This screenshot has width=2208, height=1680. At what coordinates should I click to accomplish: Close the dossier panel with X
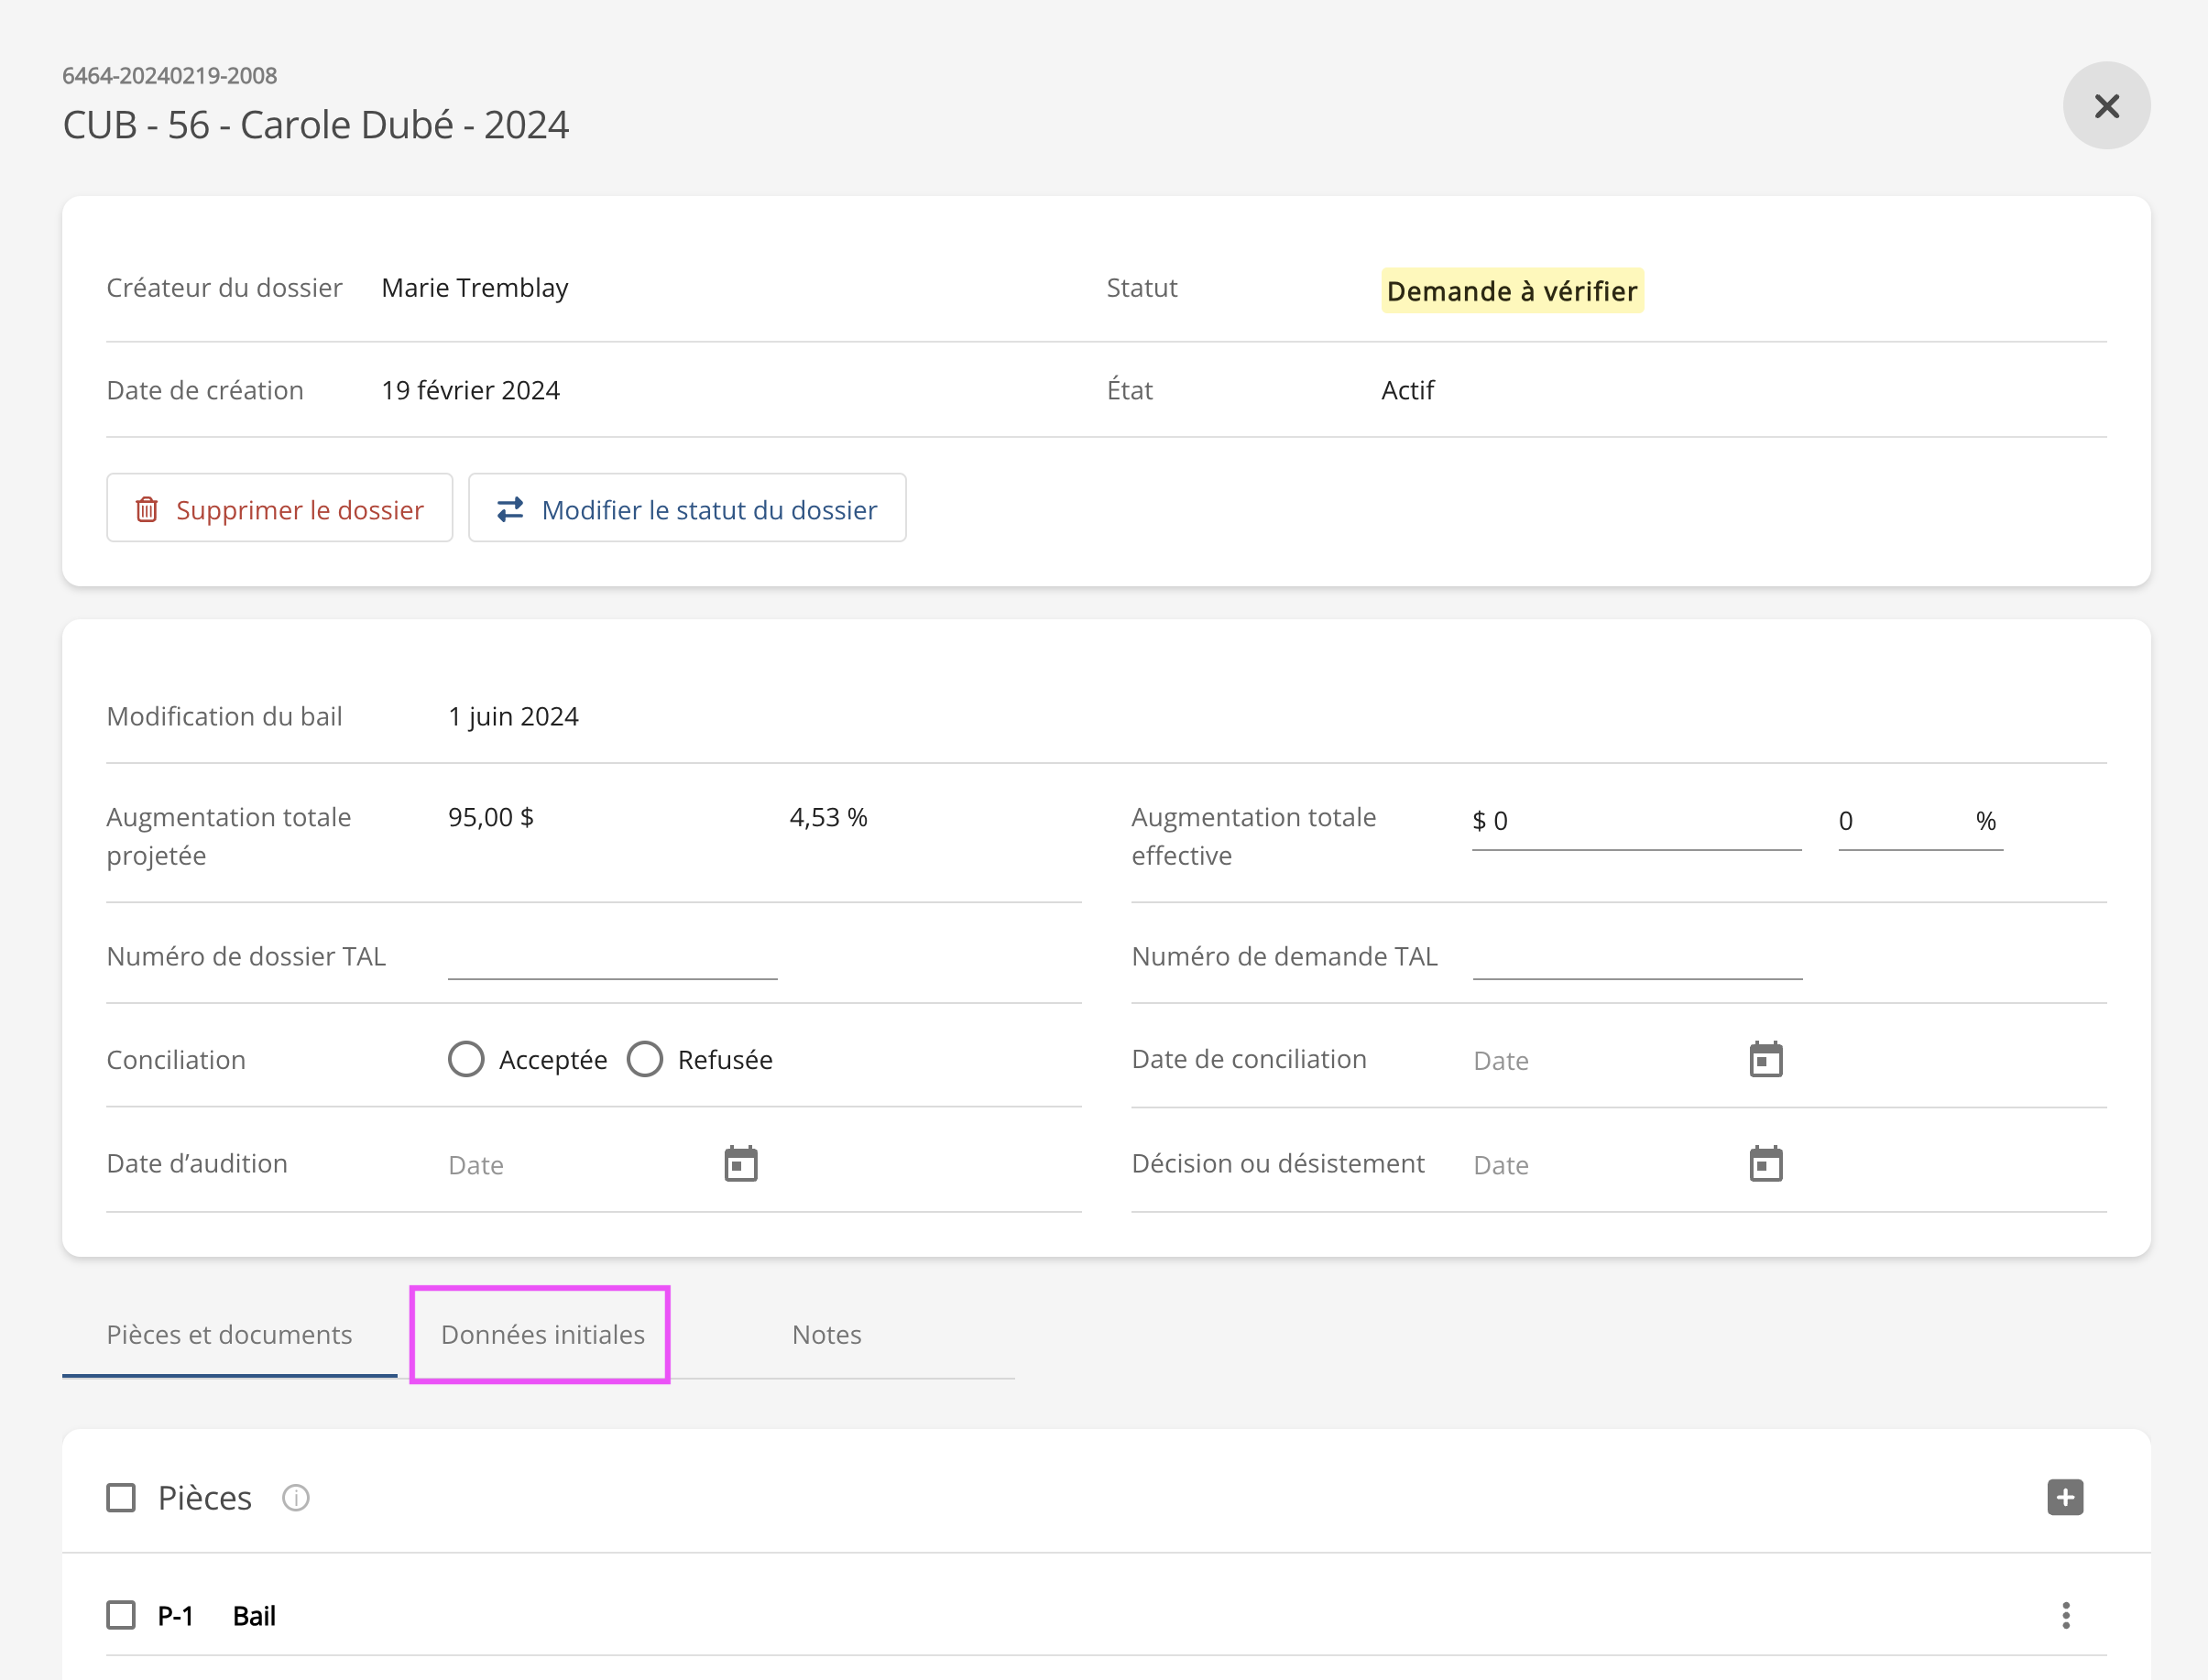2105,106
